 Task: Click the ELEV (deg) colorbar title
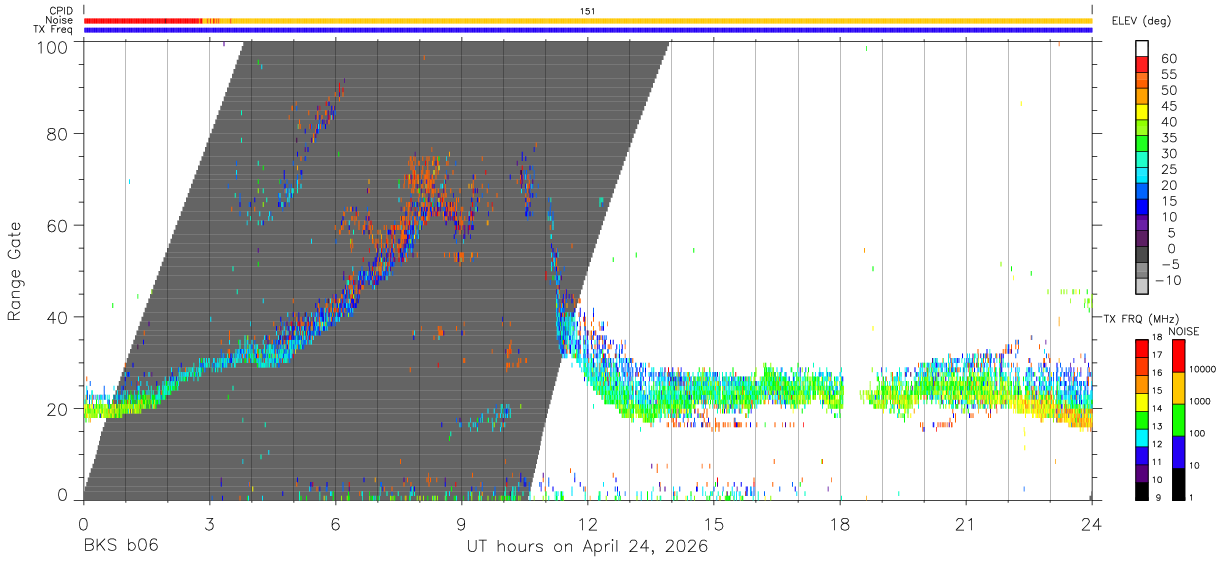pos(1142,20)
